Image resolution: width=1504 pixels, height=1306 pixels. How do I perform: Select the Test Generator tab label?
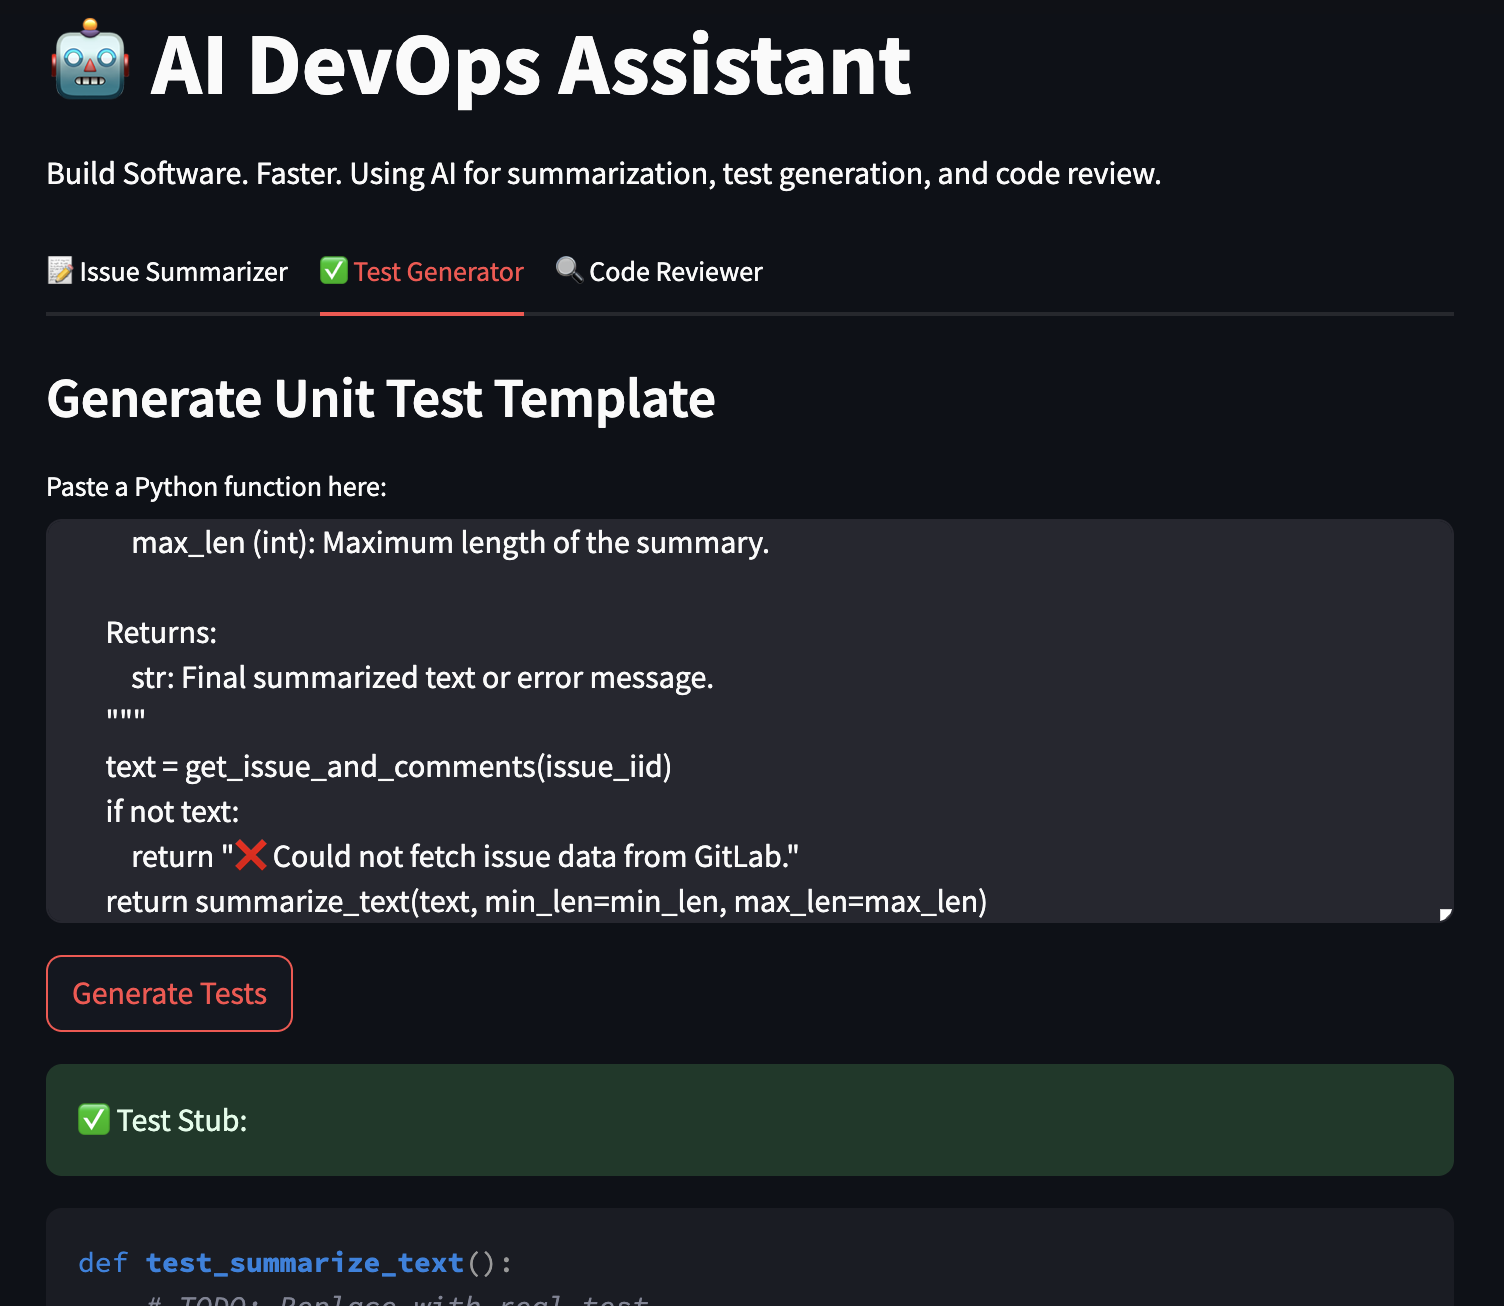coord(438,272)
